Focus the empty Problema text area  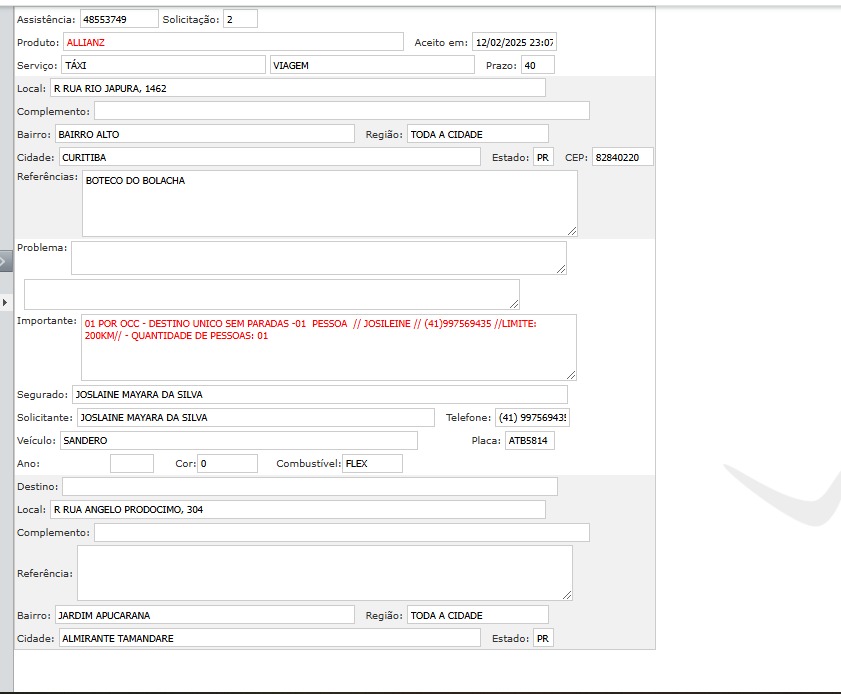coord(319,258)
